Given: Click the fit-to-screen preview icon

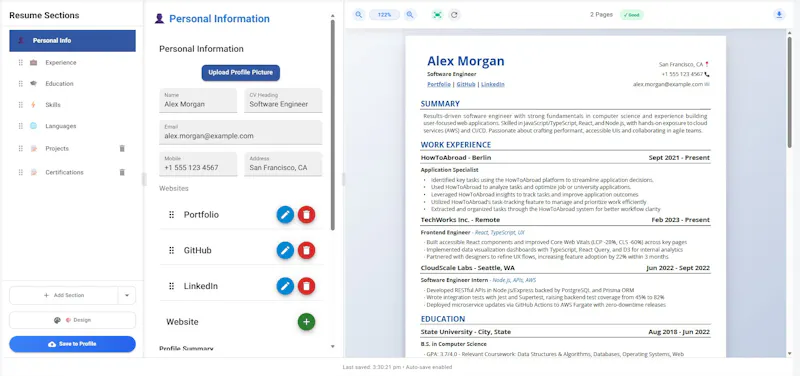Looking at the screenshot, I should click(x=437, y=15).
